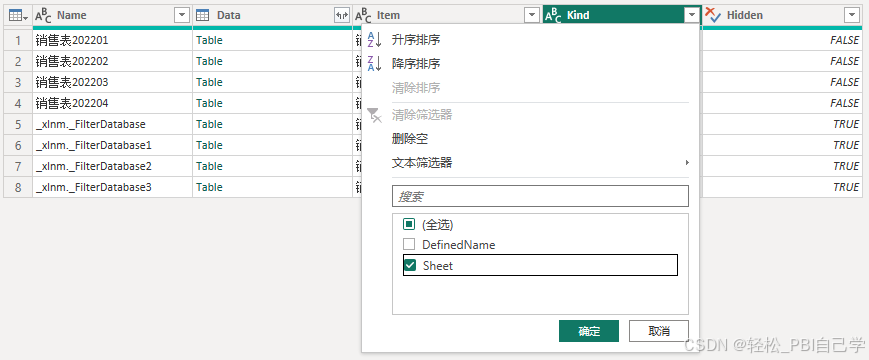Open the Table link for _xlnm._FilterDatabase1
869x360 pixels.
point(209,145)
